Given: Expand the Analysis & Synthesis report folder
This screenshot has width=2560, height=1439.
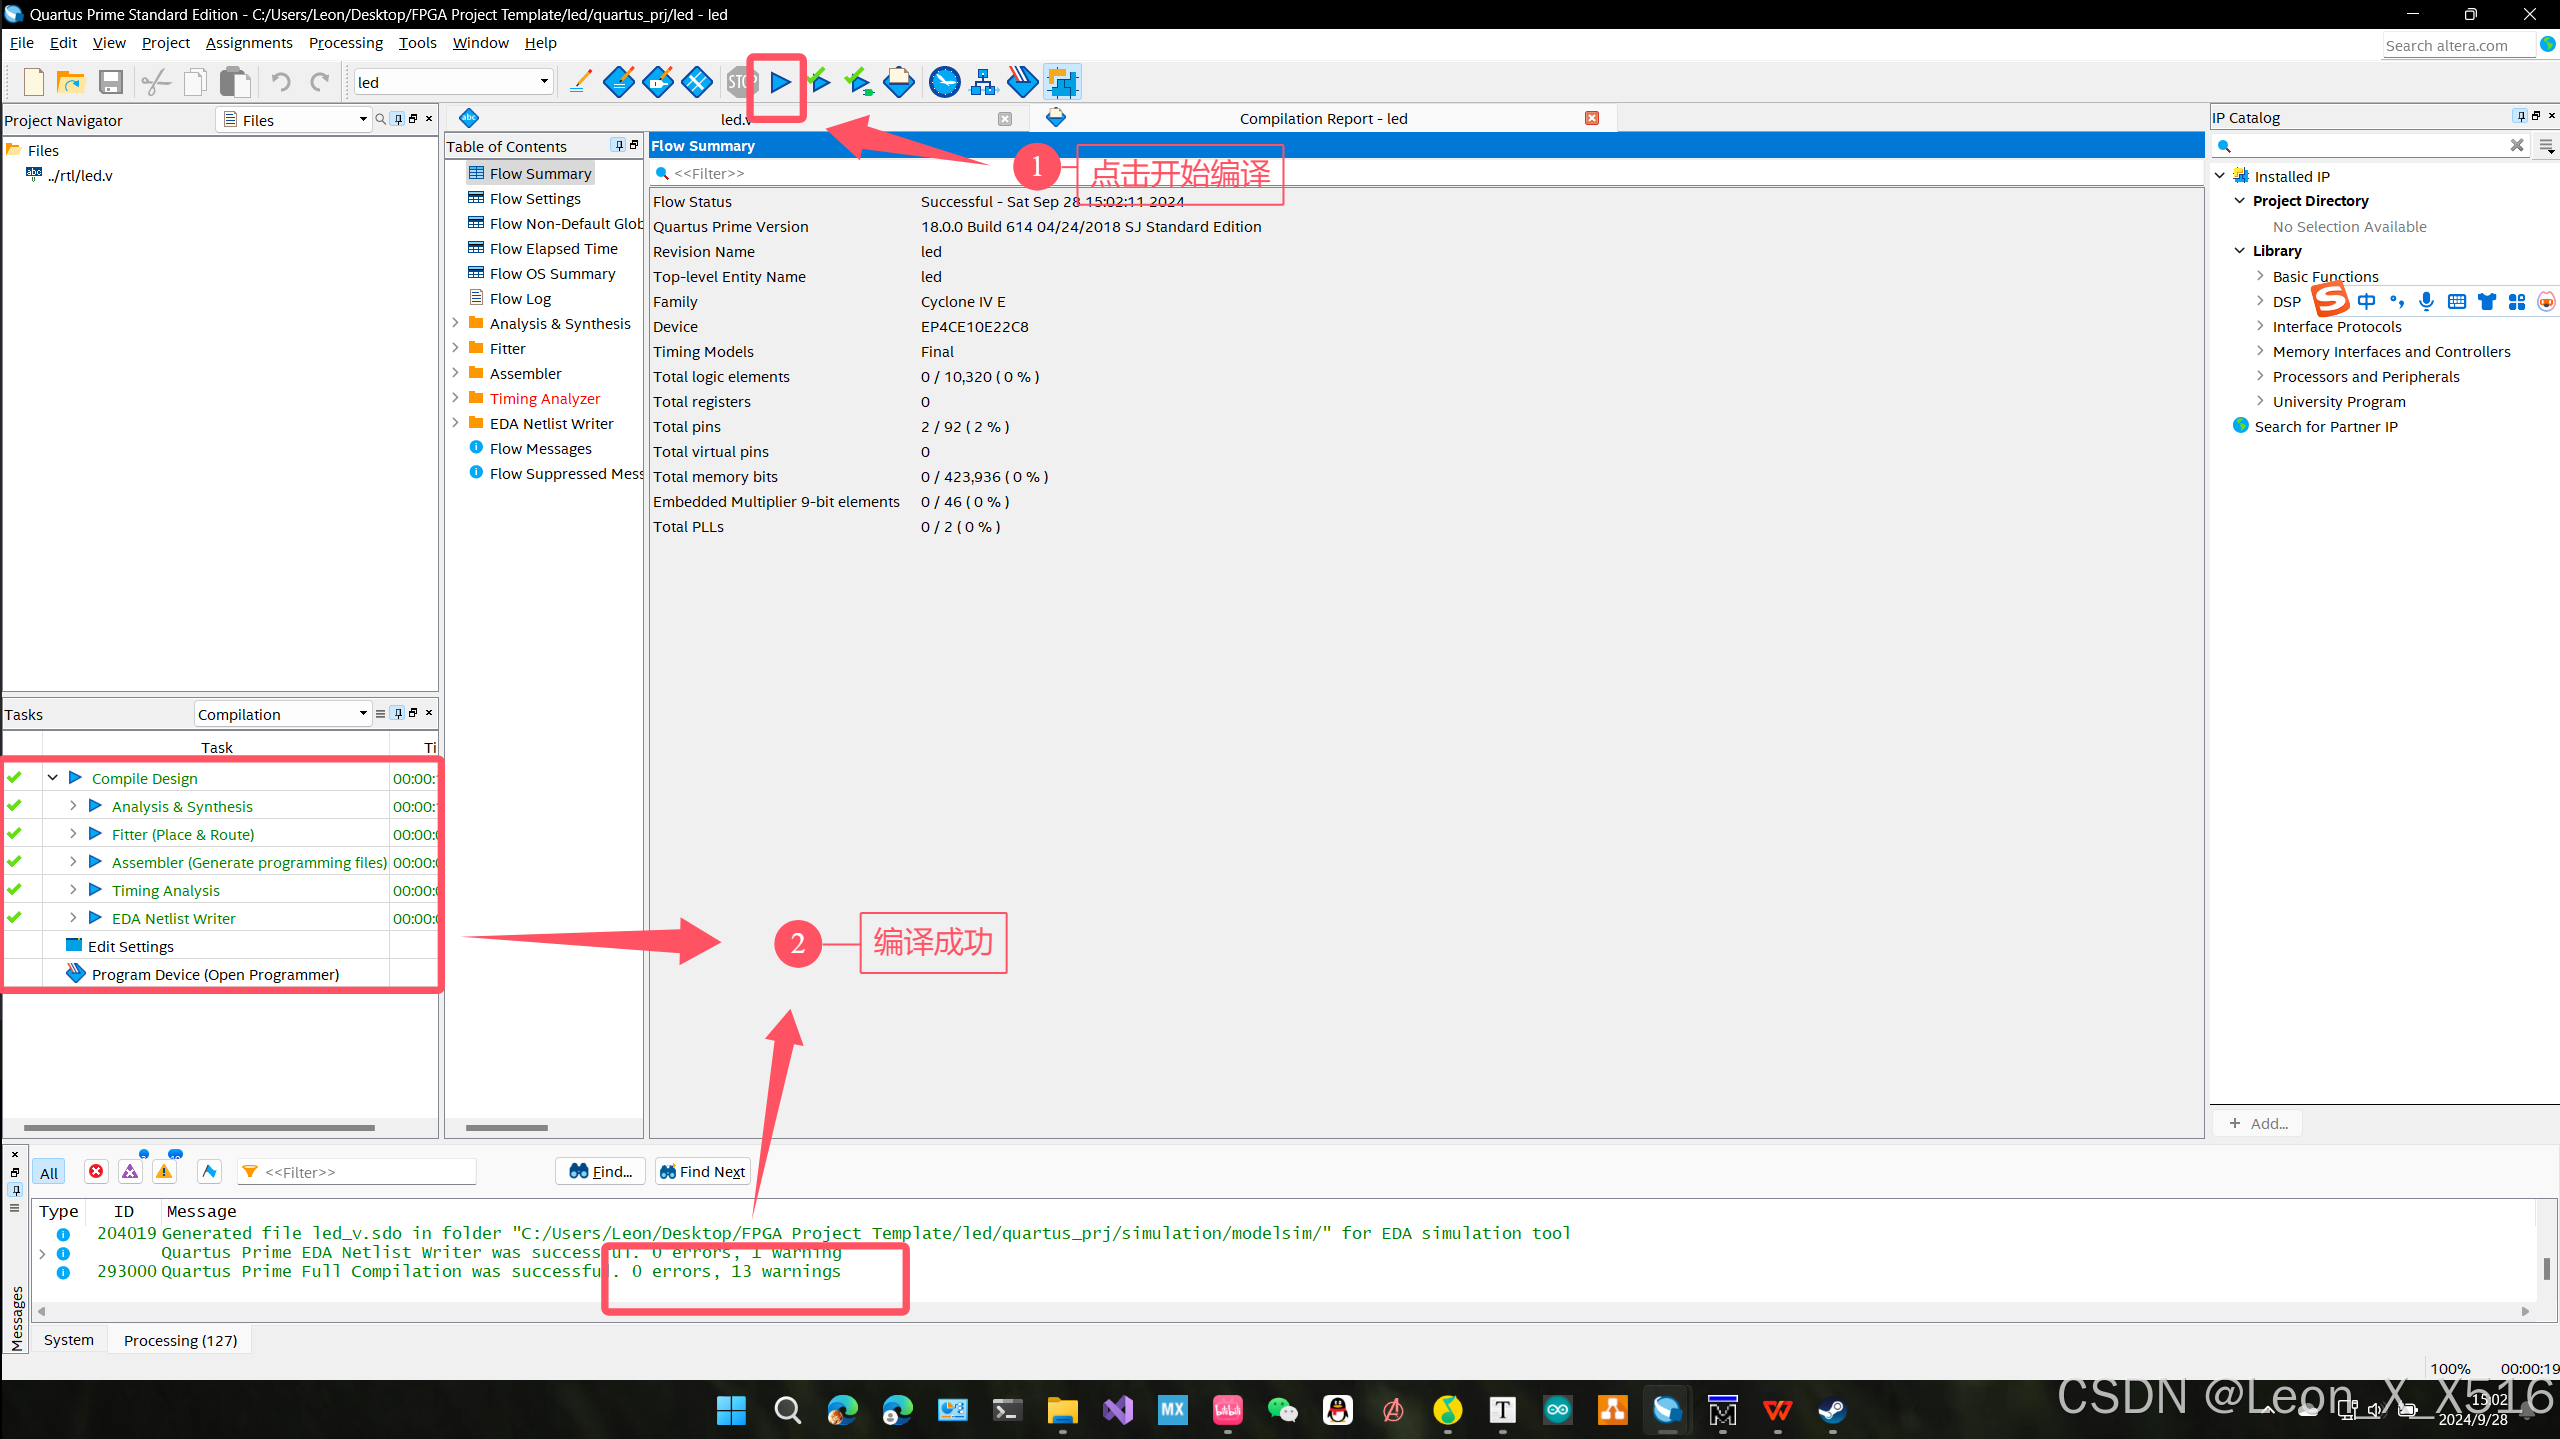Looking at the screenshot, I should (456, 323).
